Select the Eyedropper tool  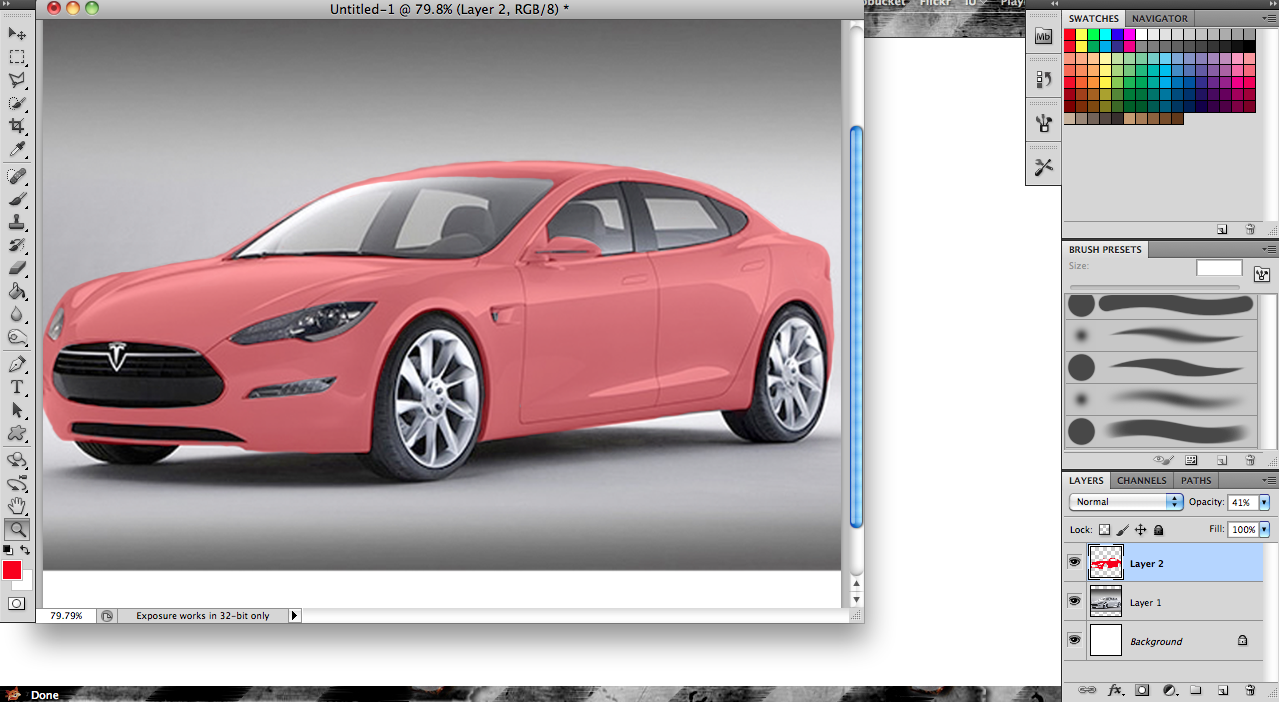pyautogui.click(x=17, y=149)
